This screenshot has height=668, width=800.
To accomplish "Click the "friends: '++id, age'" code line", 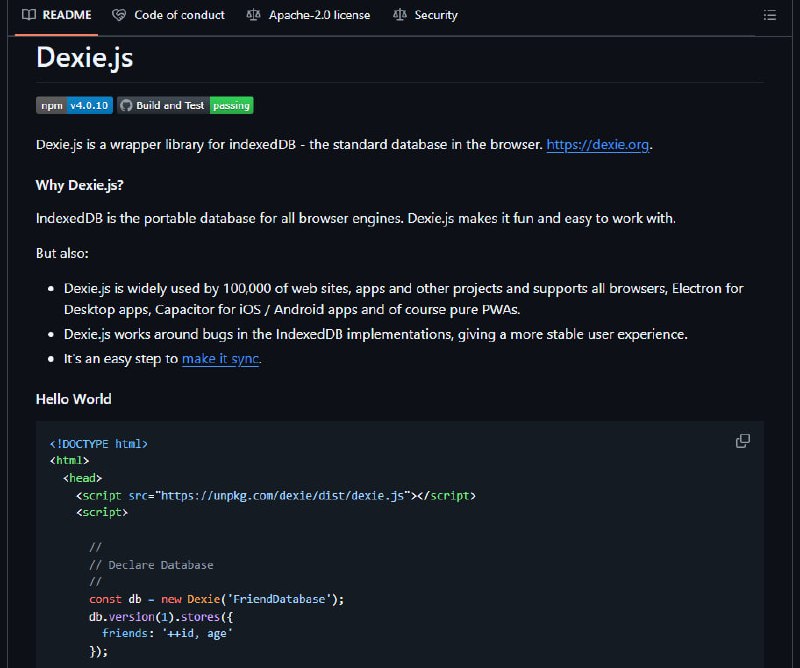I will click(x=167, y=633).
